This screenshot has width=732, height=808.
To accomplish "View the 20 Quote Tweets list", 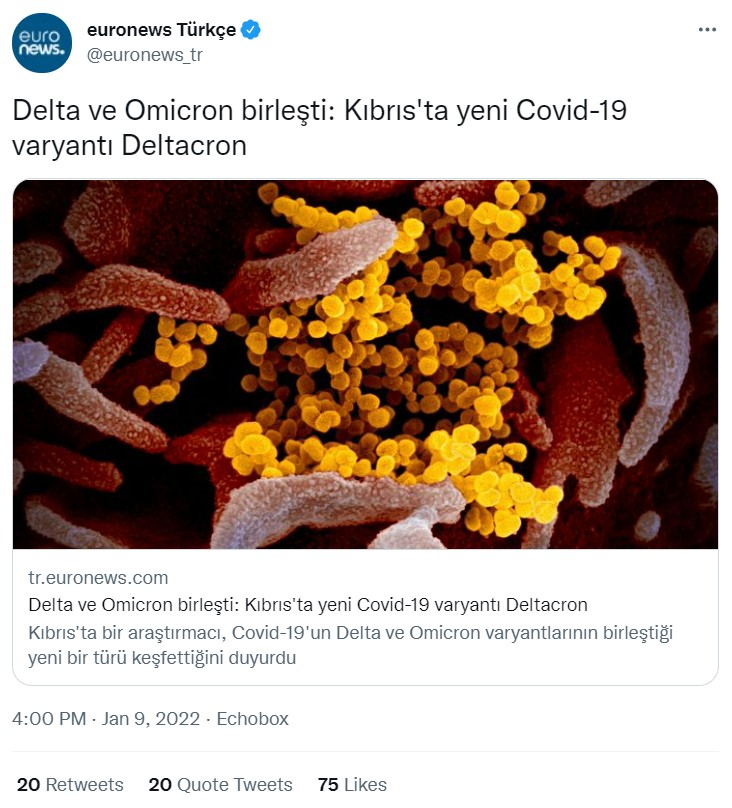I will click(x=220, y=784).
